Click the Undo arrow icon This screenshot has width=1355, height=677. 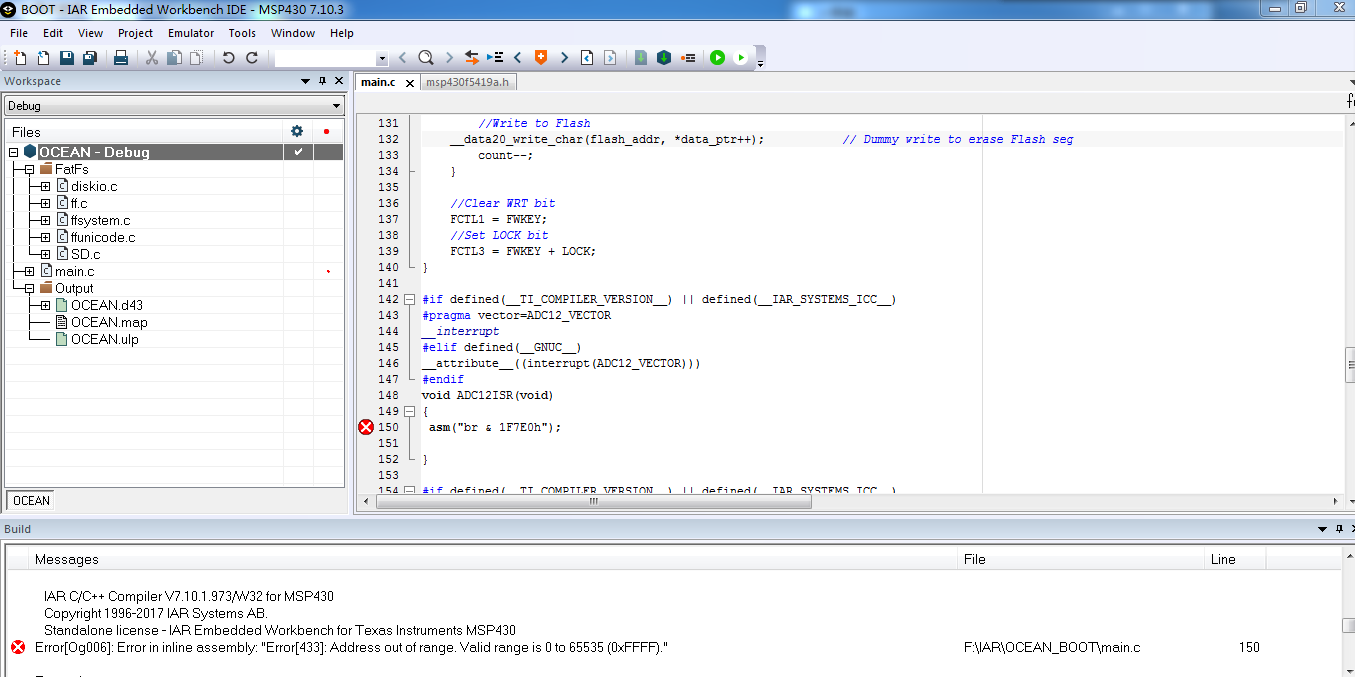pos(228,58)
